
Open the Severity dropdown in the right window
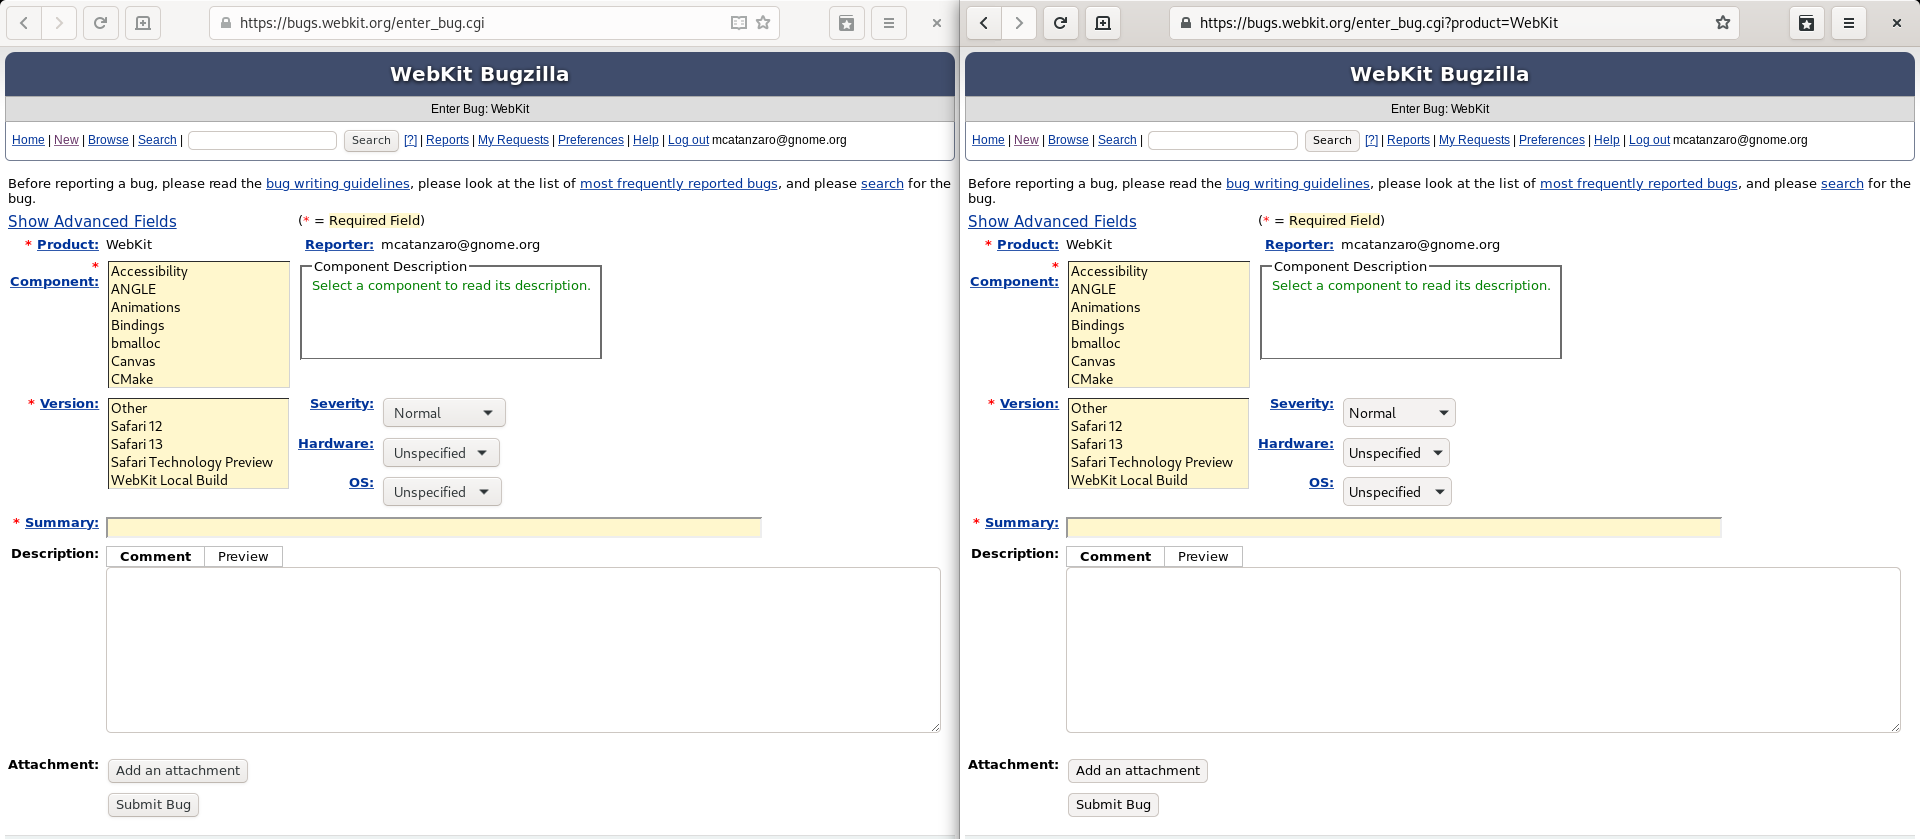(1399, 413)
